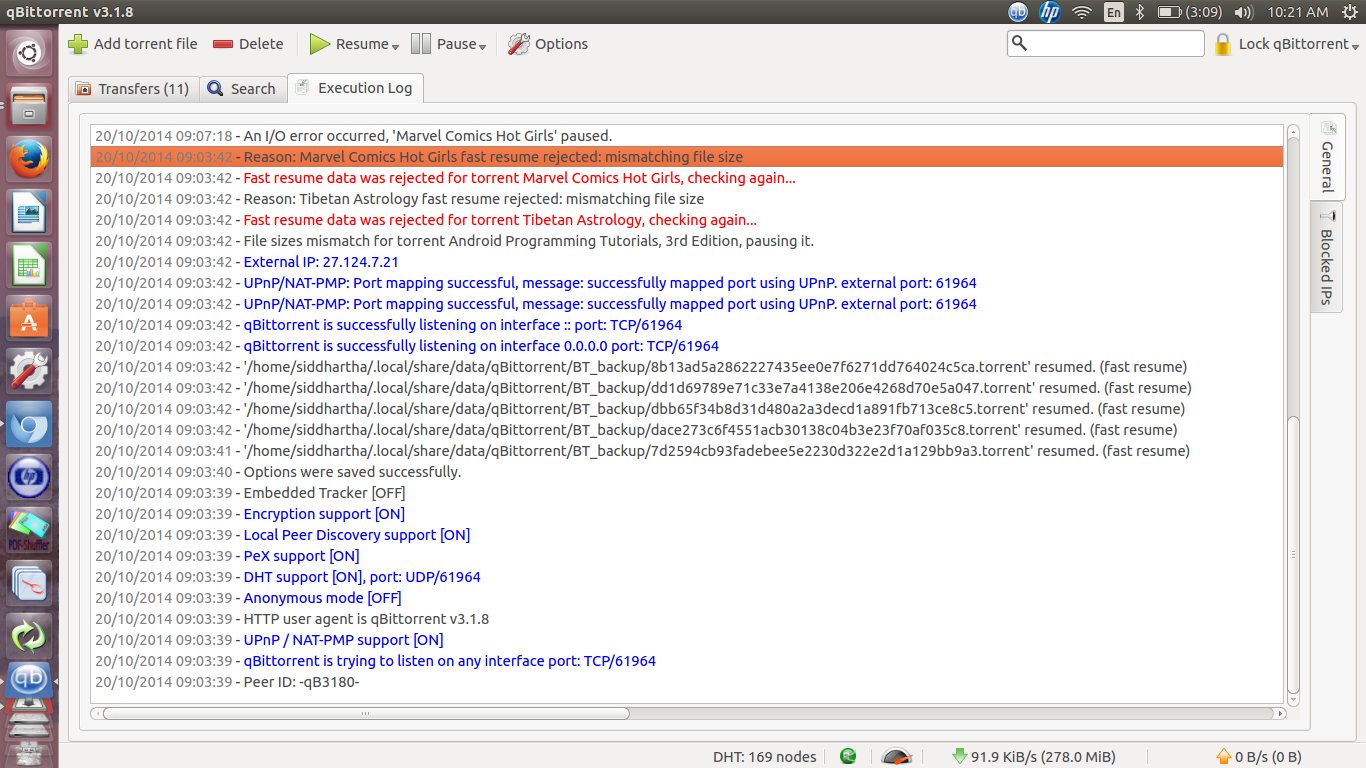Expand the Pause dropdown arrow
1366x768 pixels.
(x=482, y=46)
